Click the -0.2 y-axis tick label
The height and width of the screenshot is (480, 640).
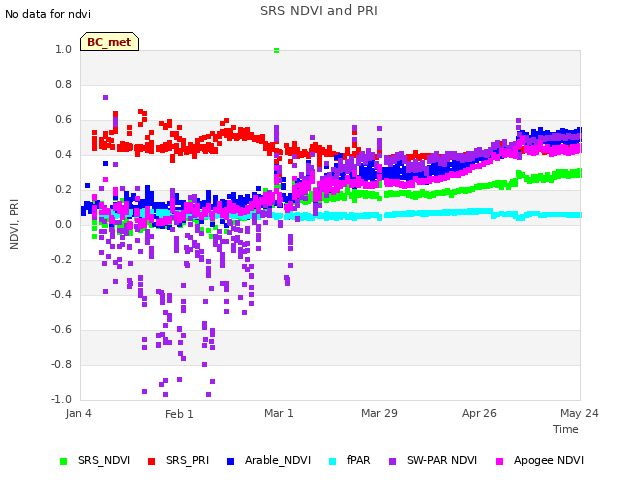(x=61, y=259)
